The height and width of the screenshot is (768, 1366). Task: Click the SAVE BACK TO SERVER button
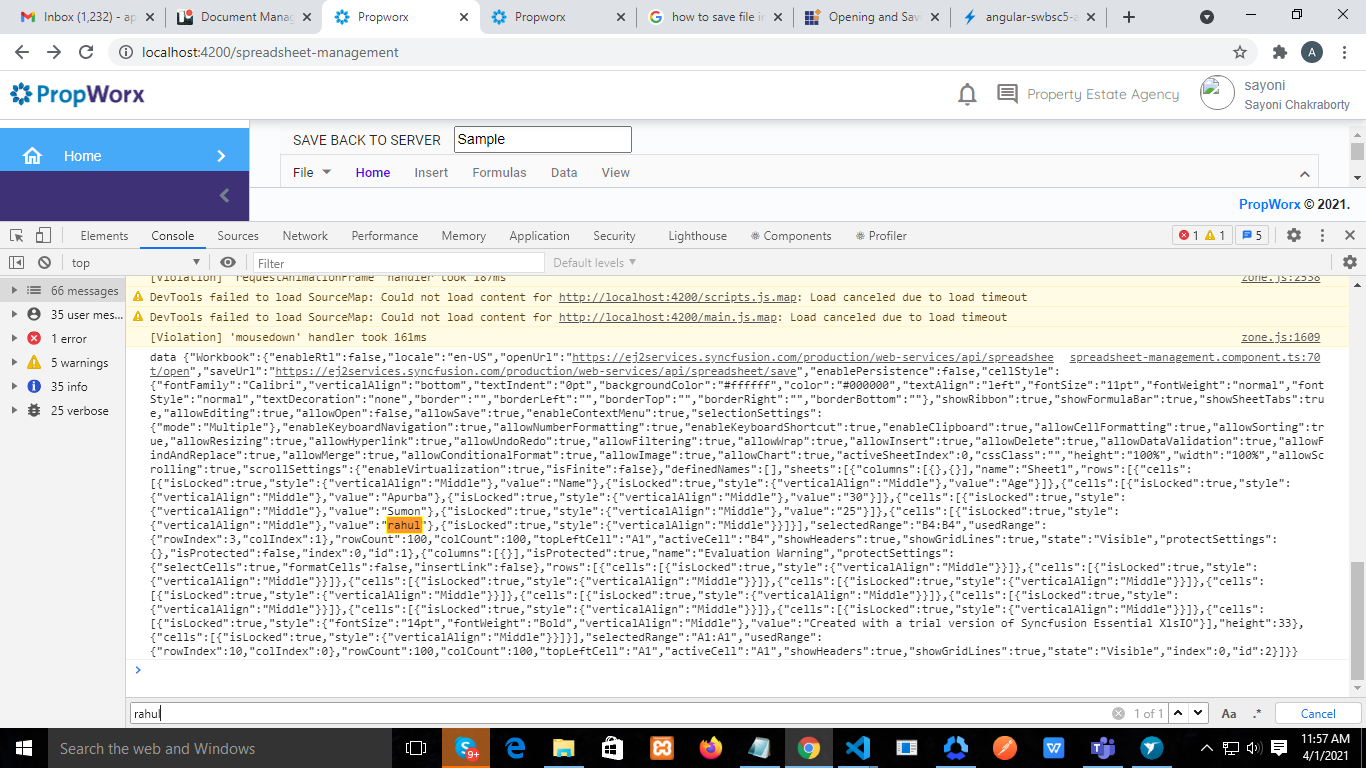(x=366, y=140)
